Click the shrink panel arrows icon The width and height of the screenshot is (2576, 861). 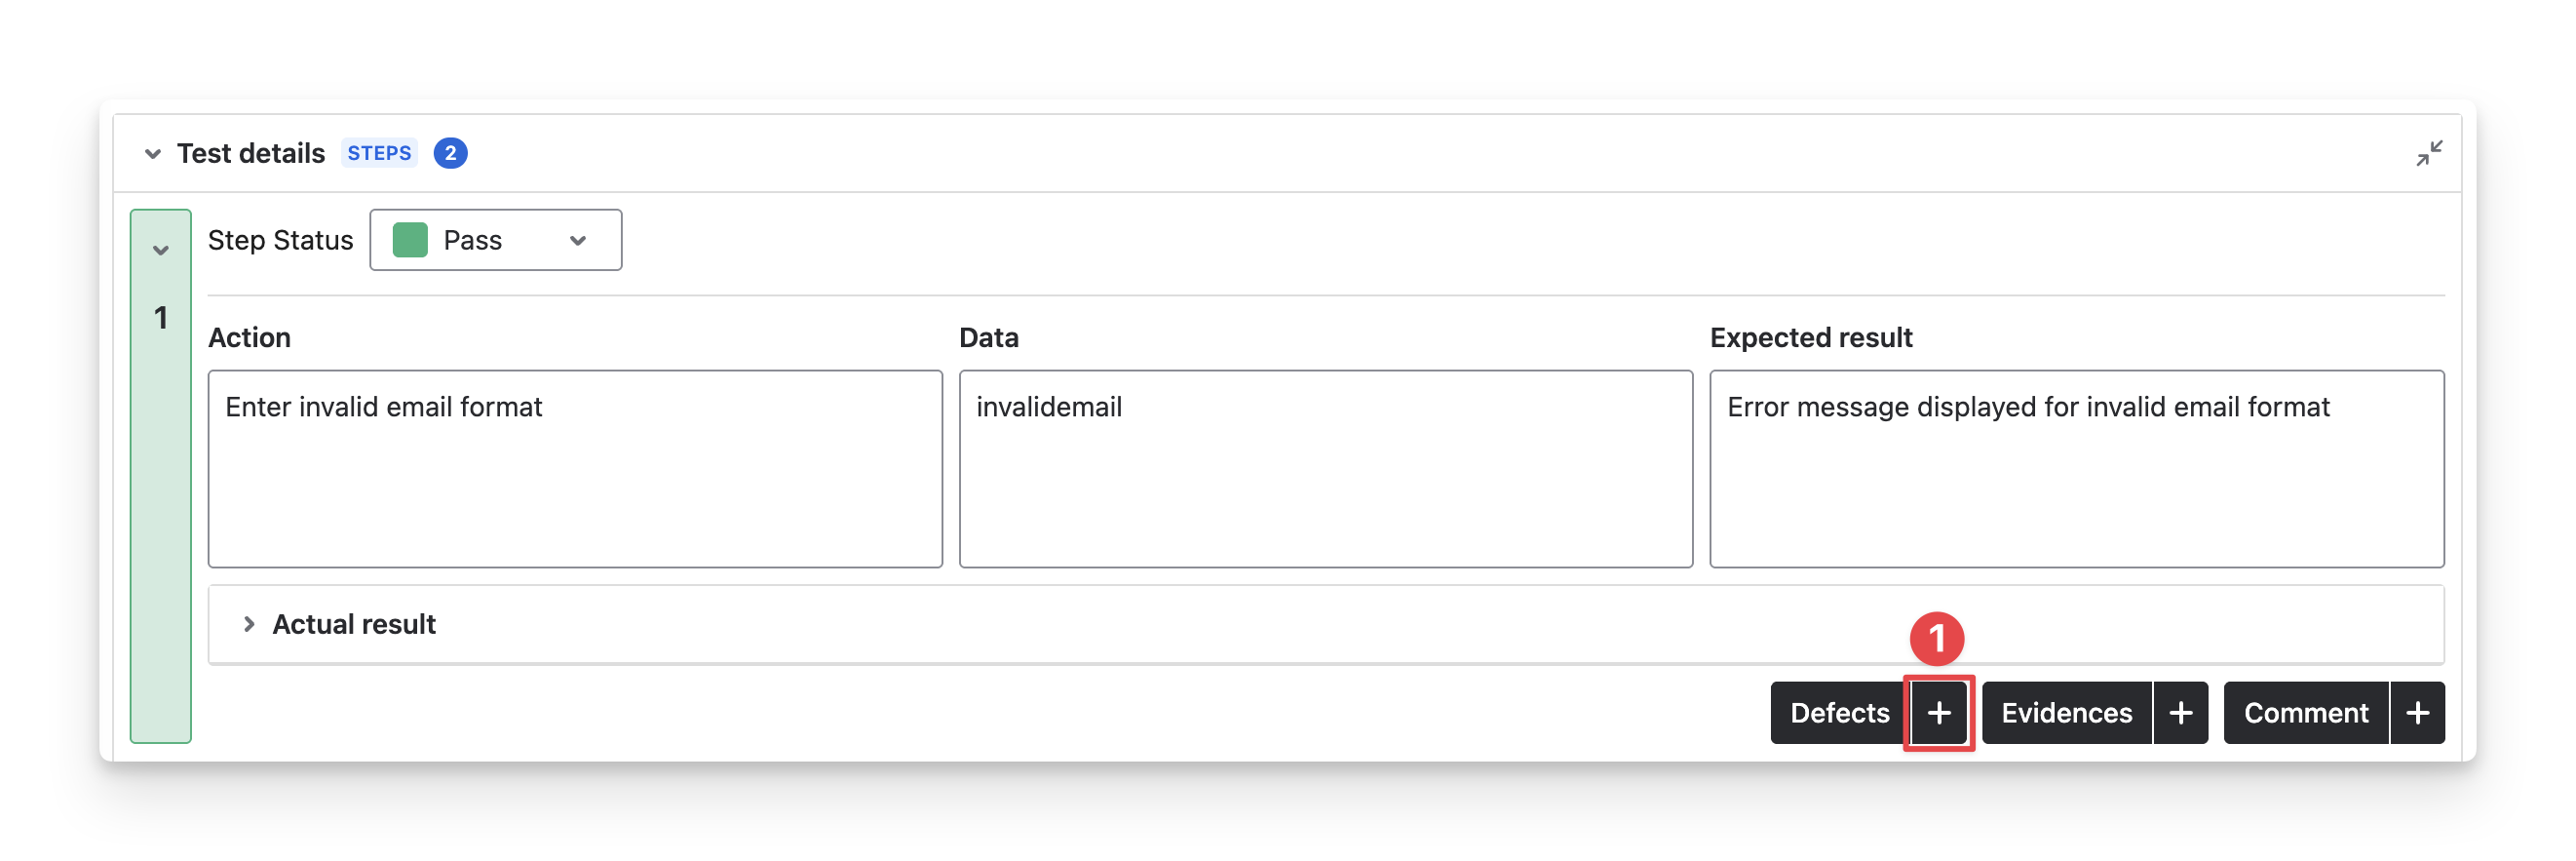pos(2429,153)
